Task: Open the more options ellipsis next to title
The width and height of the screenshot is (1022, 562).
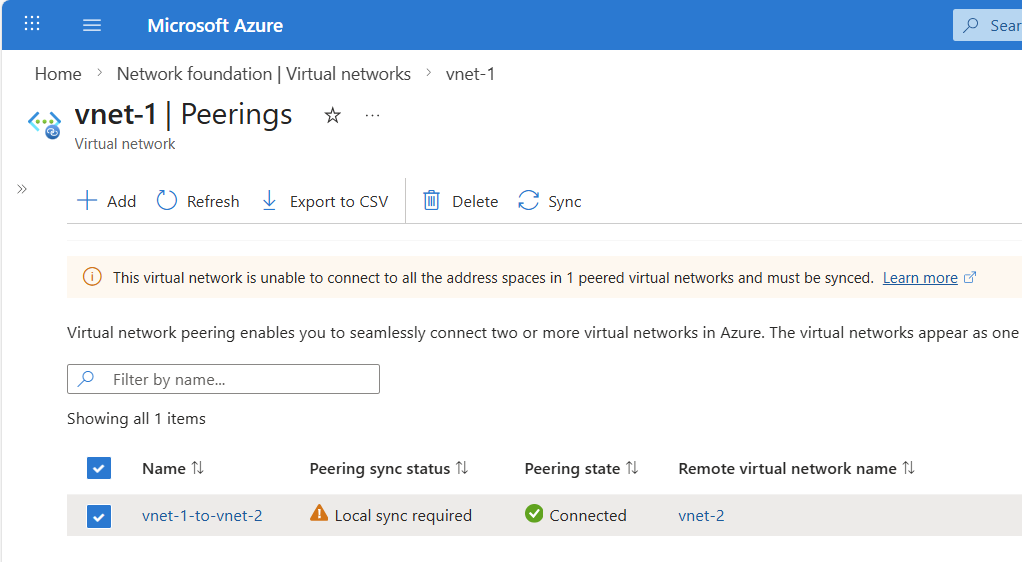Action: (x=372, y=115)
